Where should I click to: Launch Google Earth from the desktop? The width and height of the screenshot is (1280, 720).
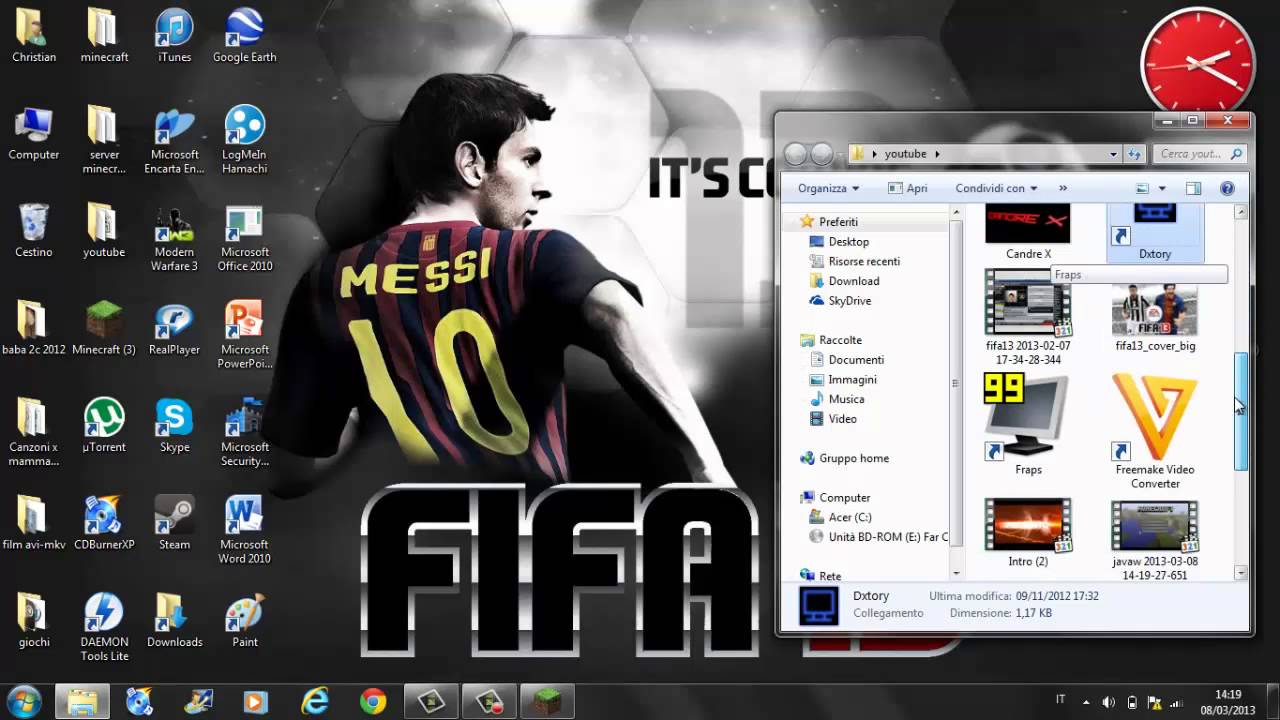[244, 35]
